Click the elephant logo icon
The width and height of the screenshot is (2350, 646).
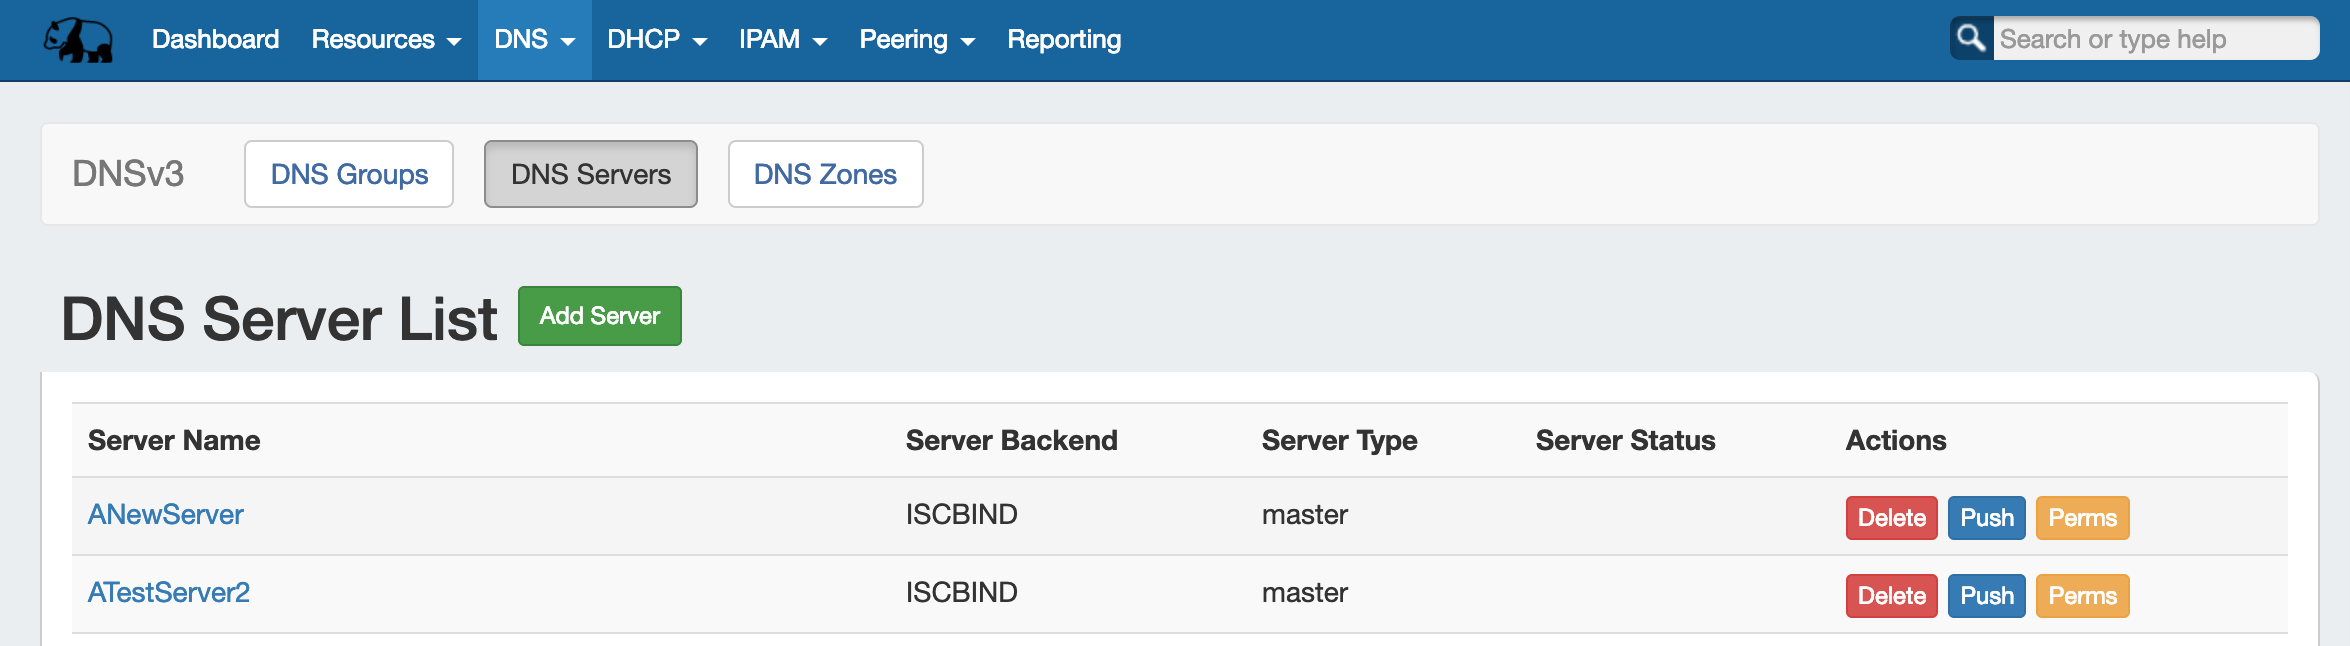(78, 40)
